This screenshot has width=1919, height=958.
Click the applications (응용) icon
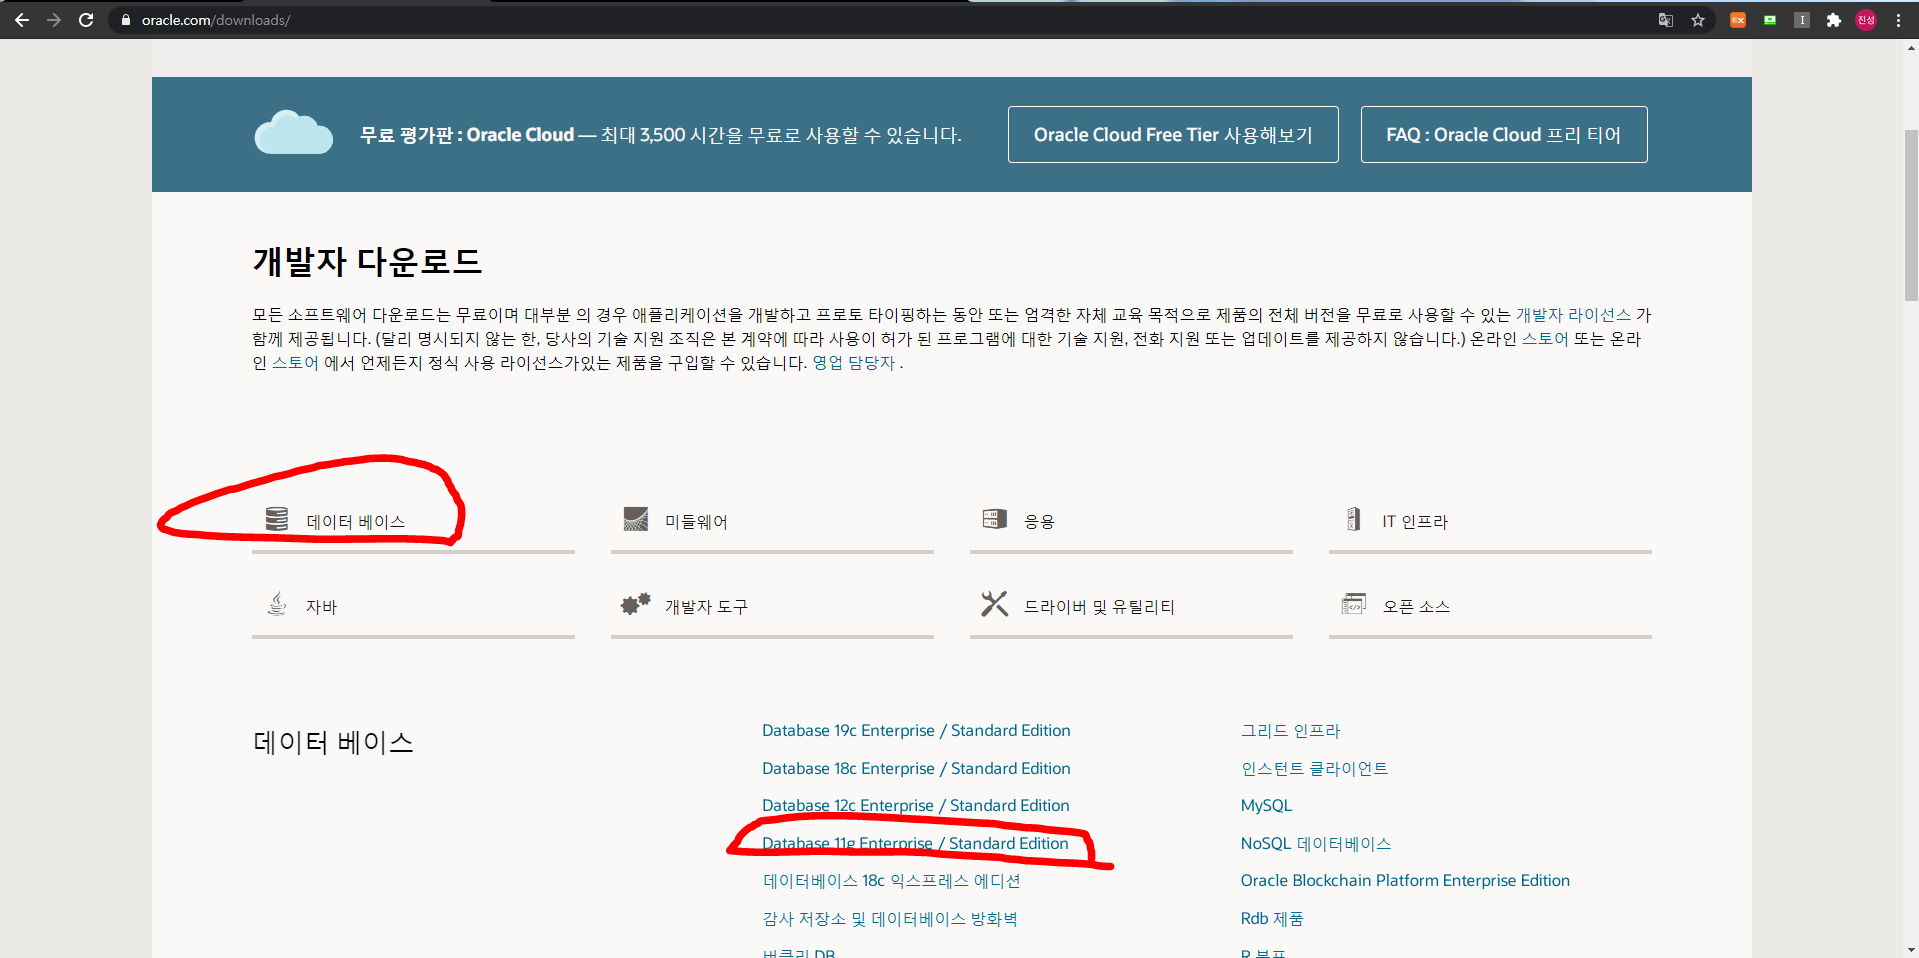point(994,519)
